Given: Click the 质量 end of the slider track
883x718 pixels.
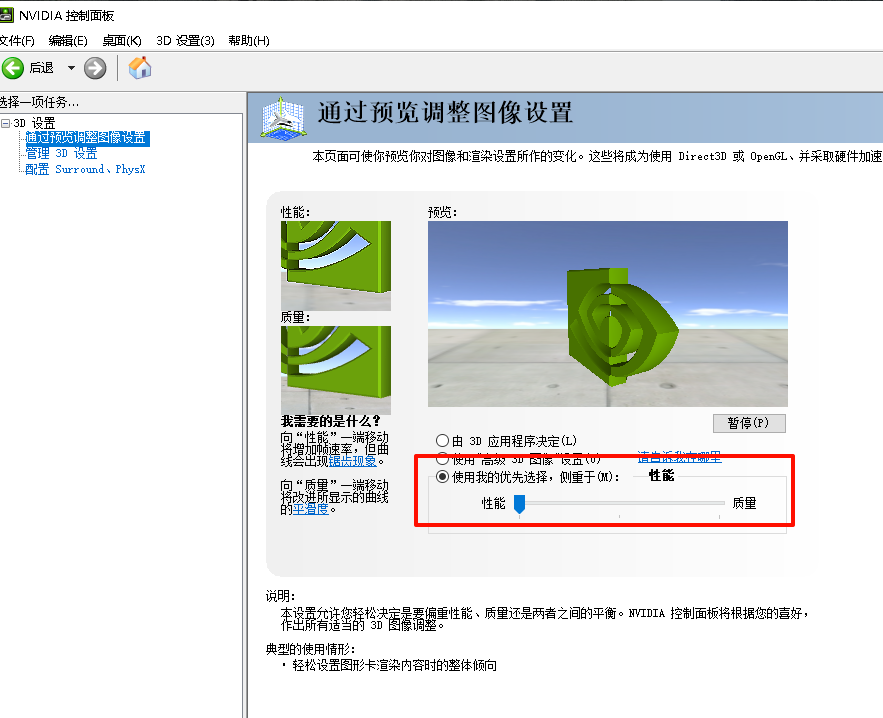Looking at the screenshot, I should click(x=721, y=503).
